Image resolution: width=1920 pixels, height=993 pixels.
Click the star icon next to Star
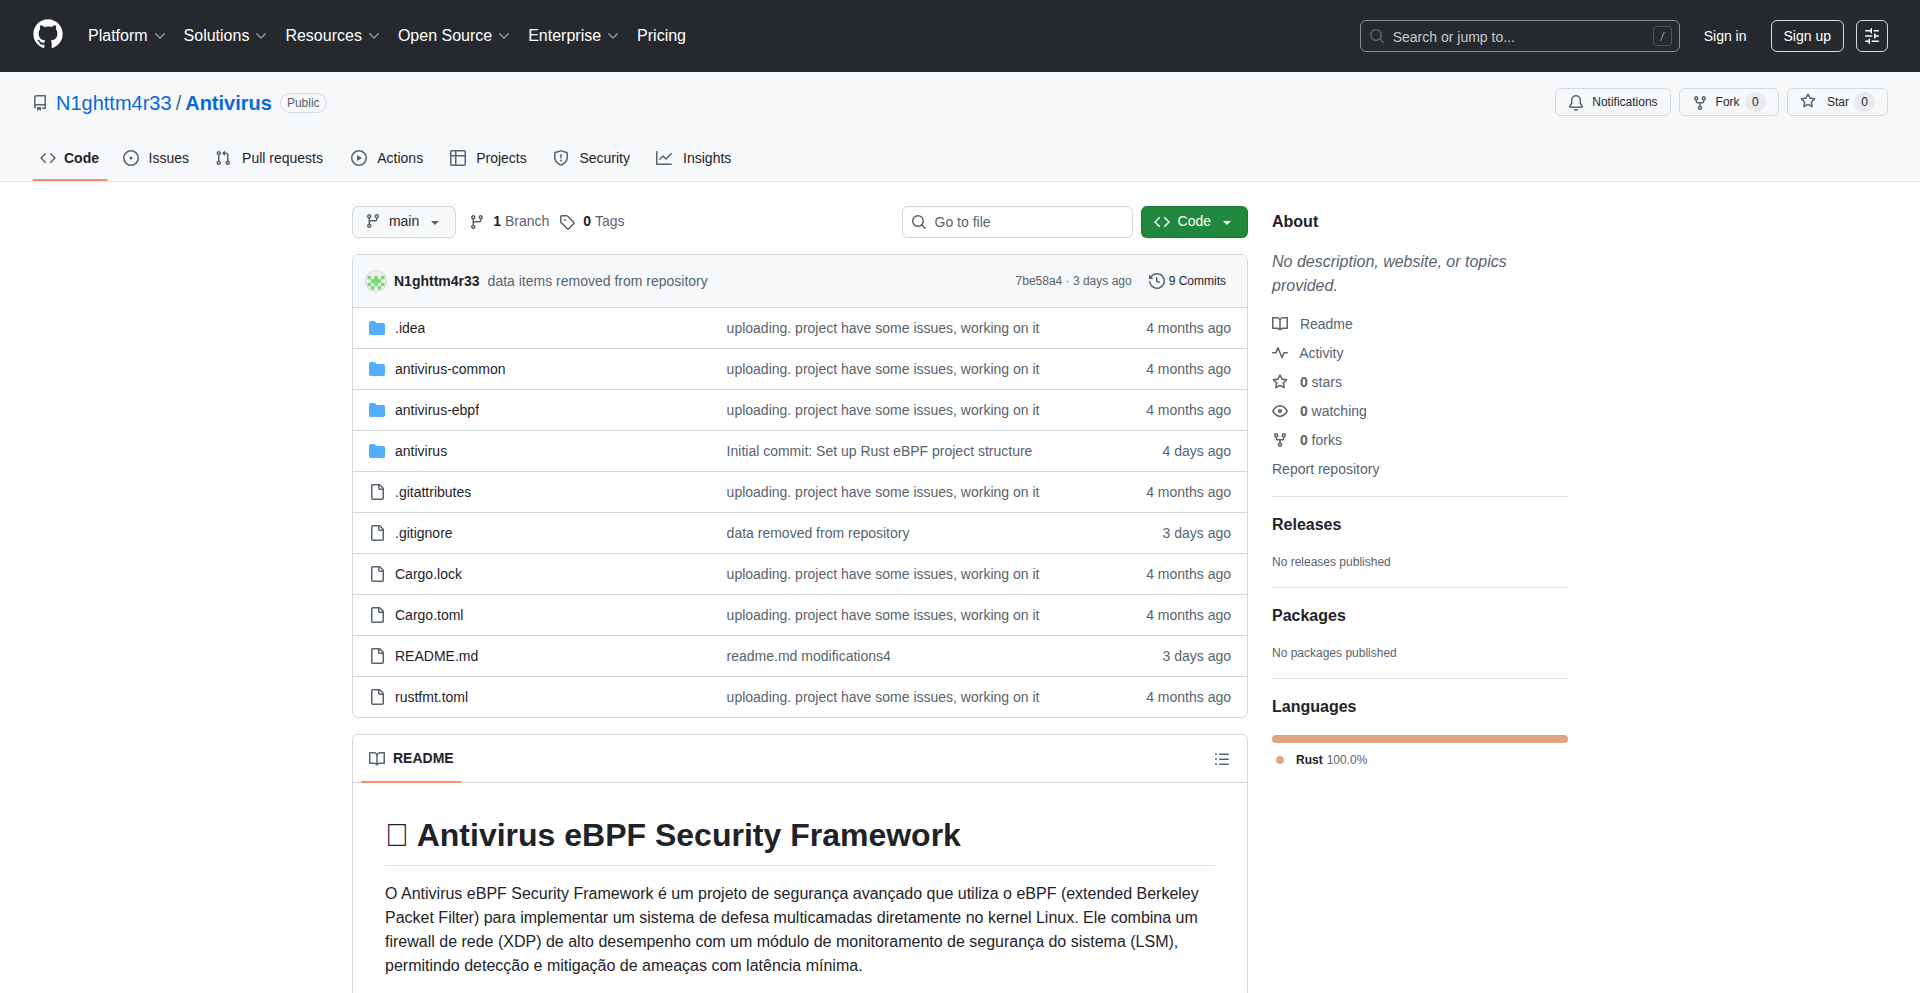point(1809,101)
